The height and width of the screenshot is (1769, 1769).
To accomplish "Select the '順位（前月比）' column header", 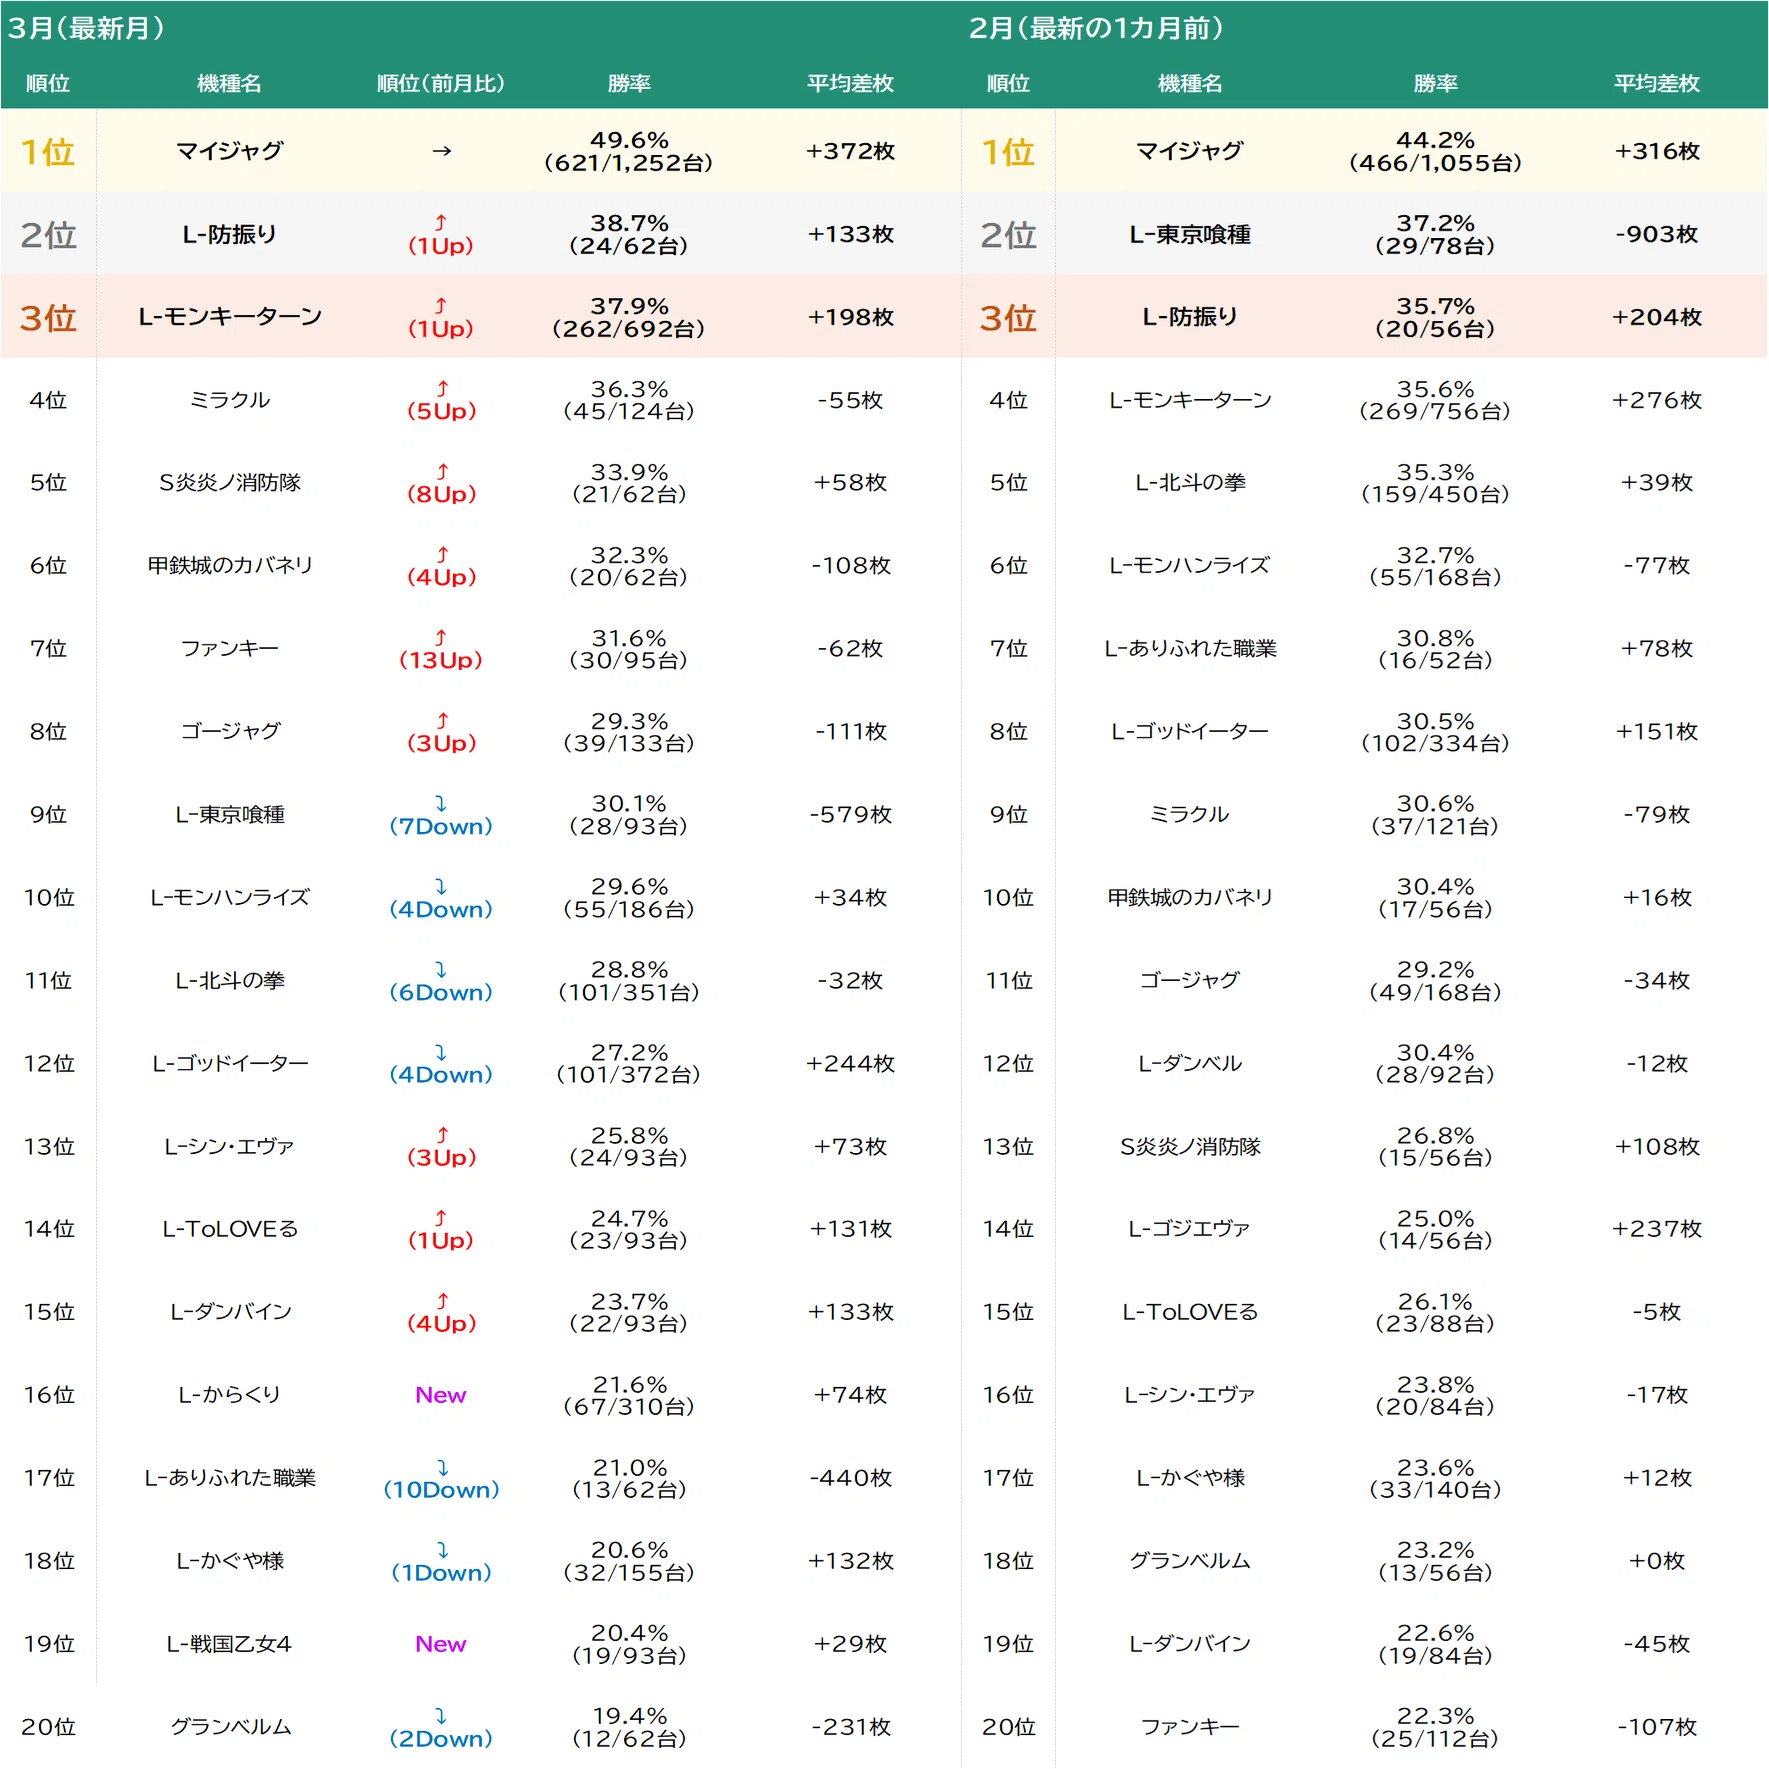I will (441, 83).
